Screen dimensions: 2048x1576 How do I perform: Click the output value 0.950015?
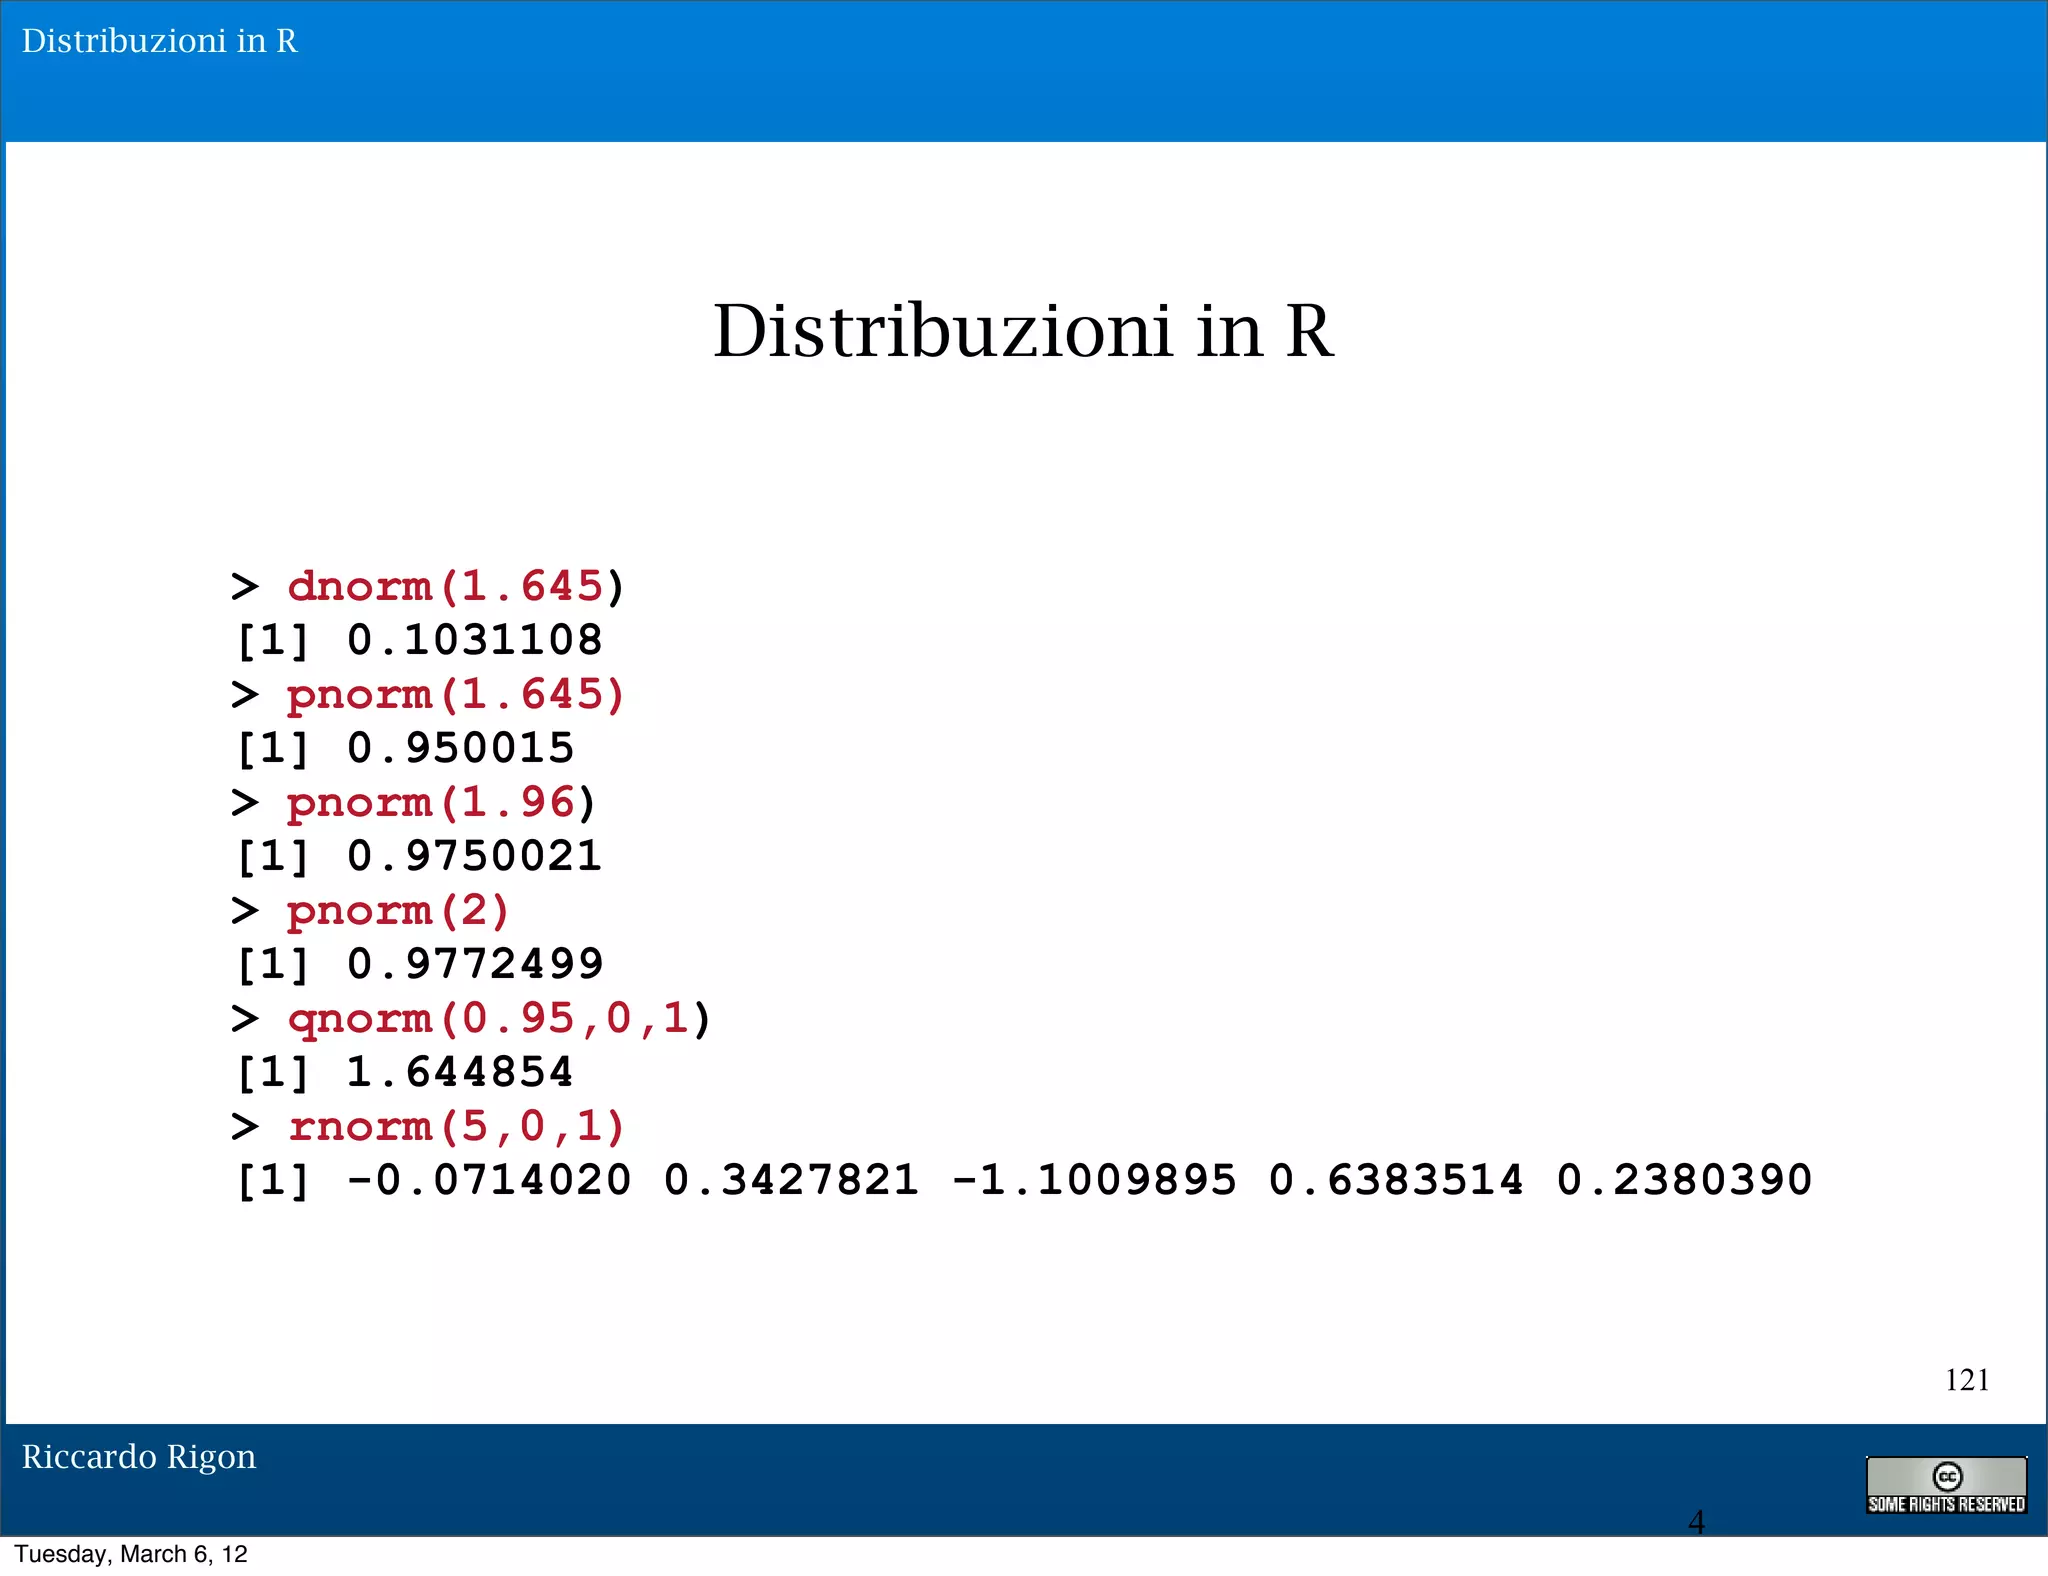coord(460,748)
